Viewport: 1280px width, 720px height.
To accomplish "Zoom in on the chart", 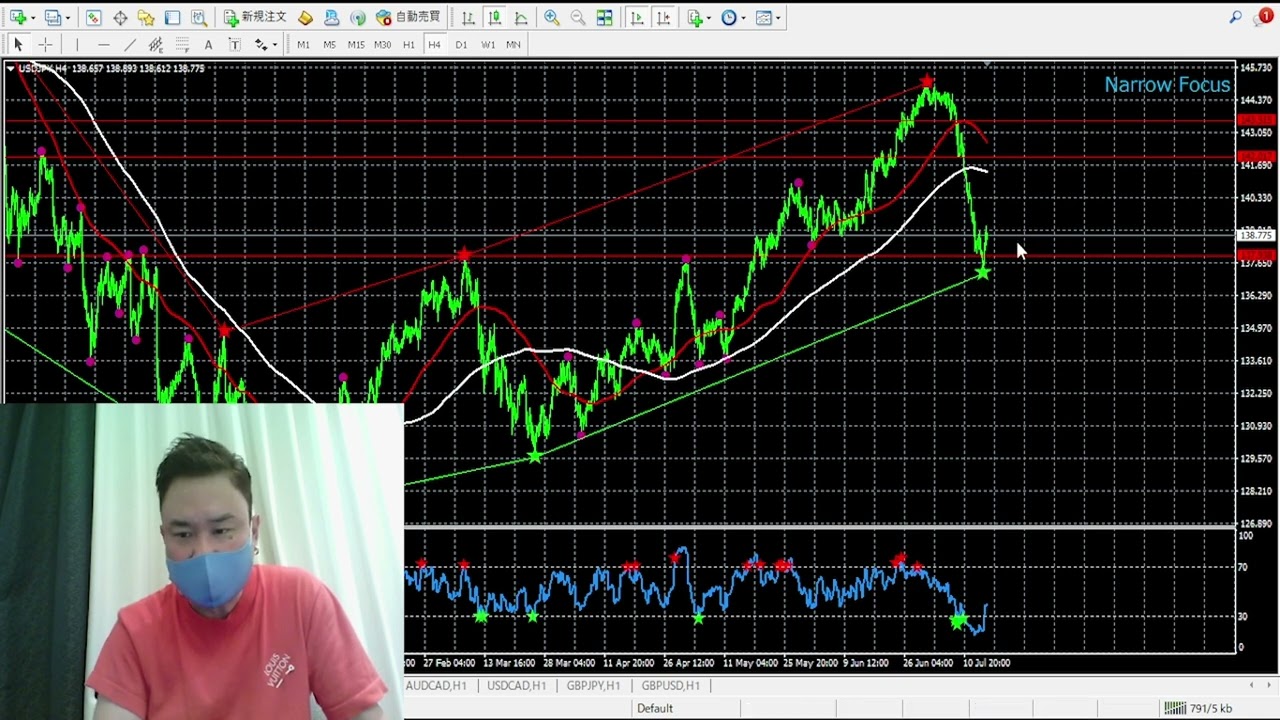I will 551,17.
